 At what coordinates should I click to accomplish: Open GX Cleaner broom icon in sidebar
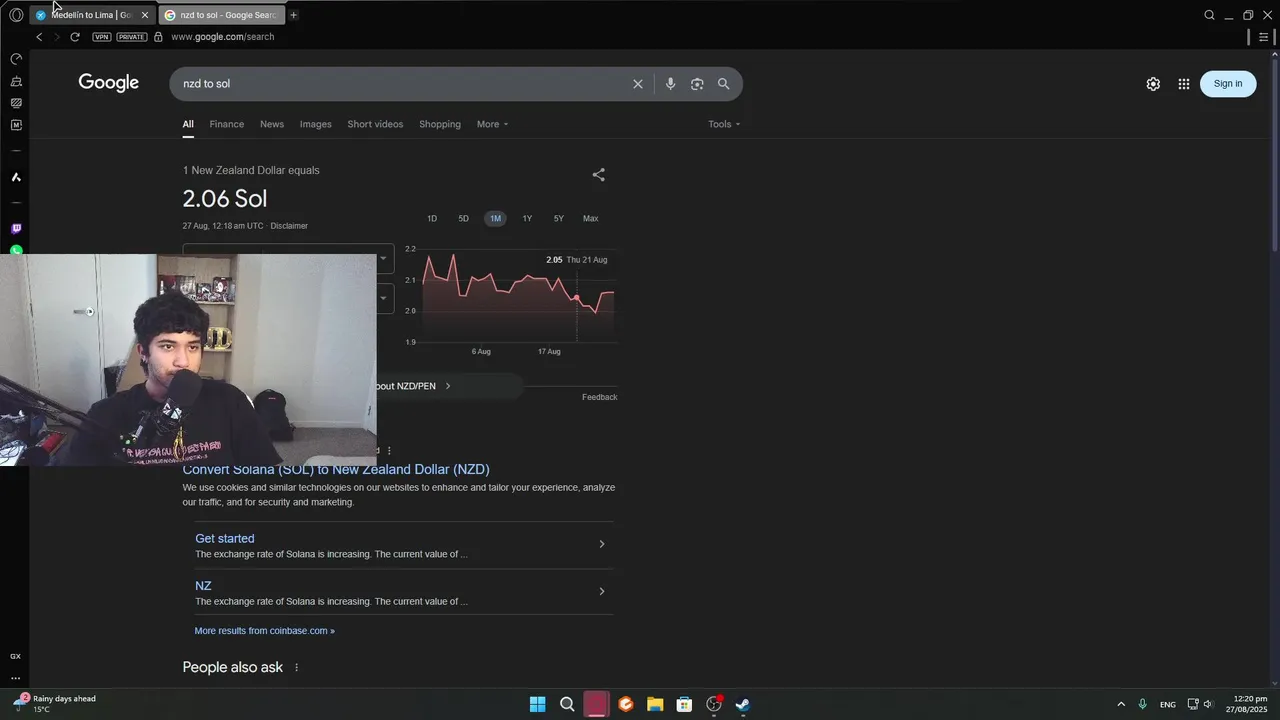[16, 81]
